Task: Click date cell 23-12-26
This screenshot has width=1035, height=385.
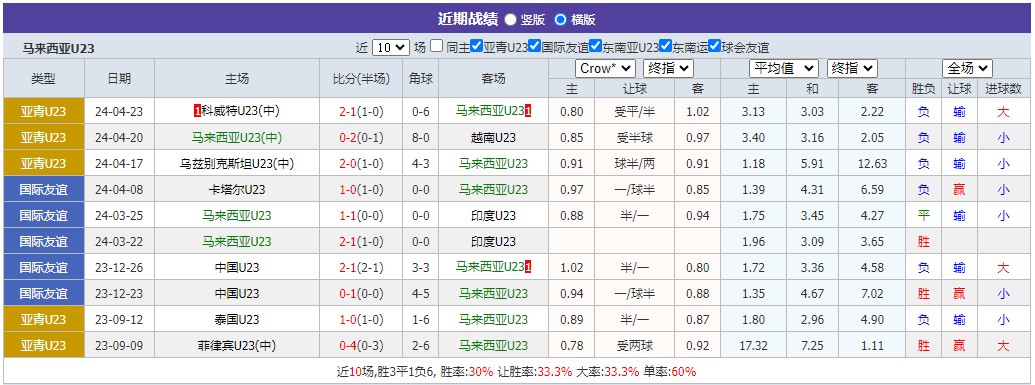Action: coord(119,267)
